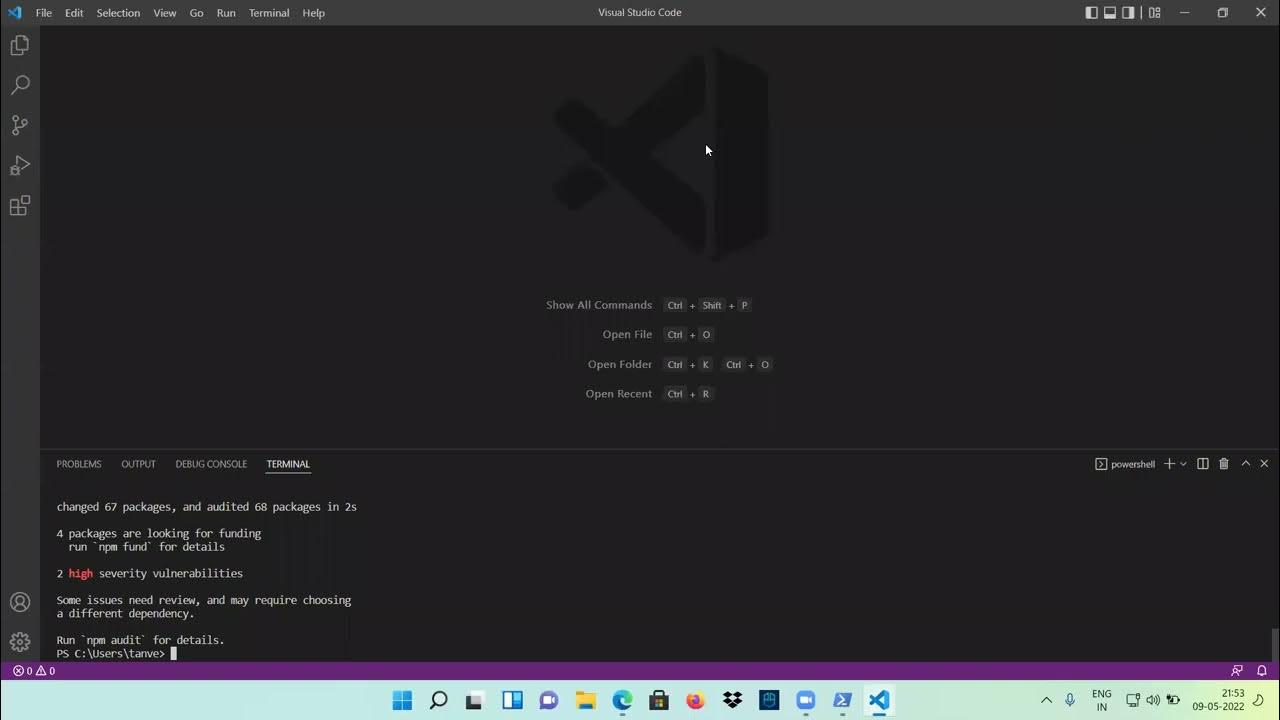The image size is (1280, 720).
Task: Open the Selection menu
Action: [118, 13]
